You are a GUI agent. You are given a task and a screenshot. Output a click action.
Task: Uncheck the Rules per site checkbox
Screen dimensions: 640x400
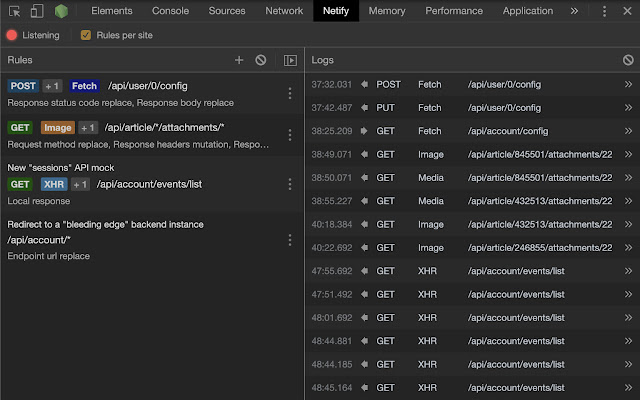[x=85, y=35]
